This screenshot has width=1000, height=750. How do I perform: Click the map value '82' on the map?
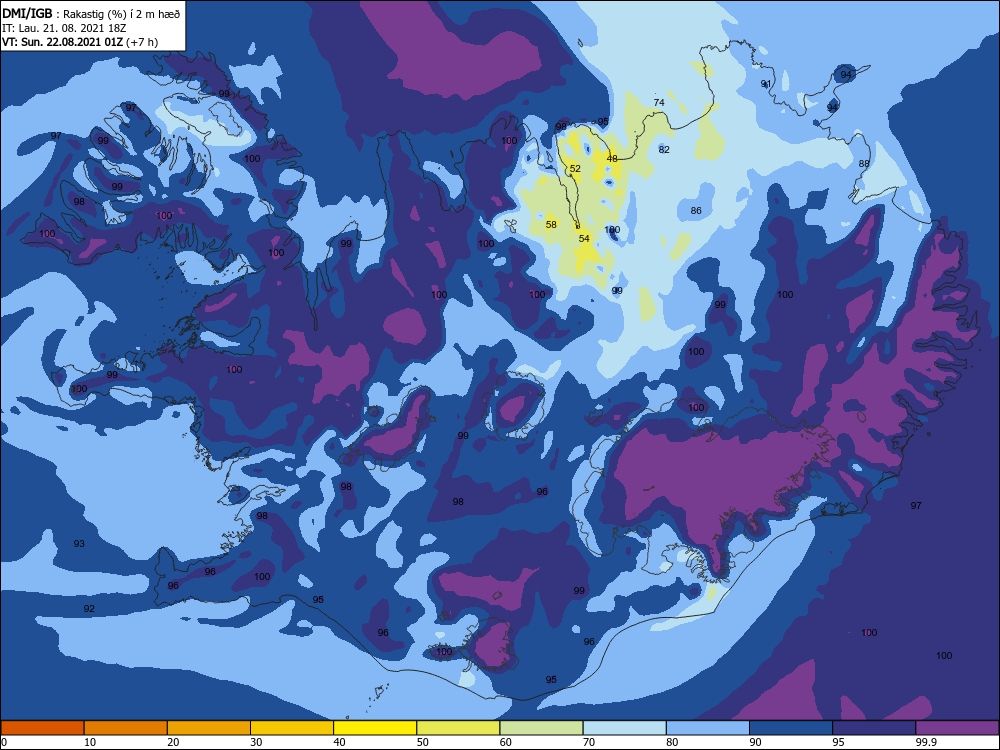(665, 149)
